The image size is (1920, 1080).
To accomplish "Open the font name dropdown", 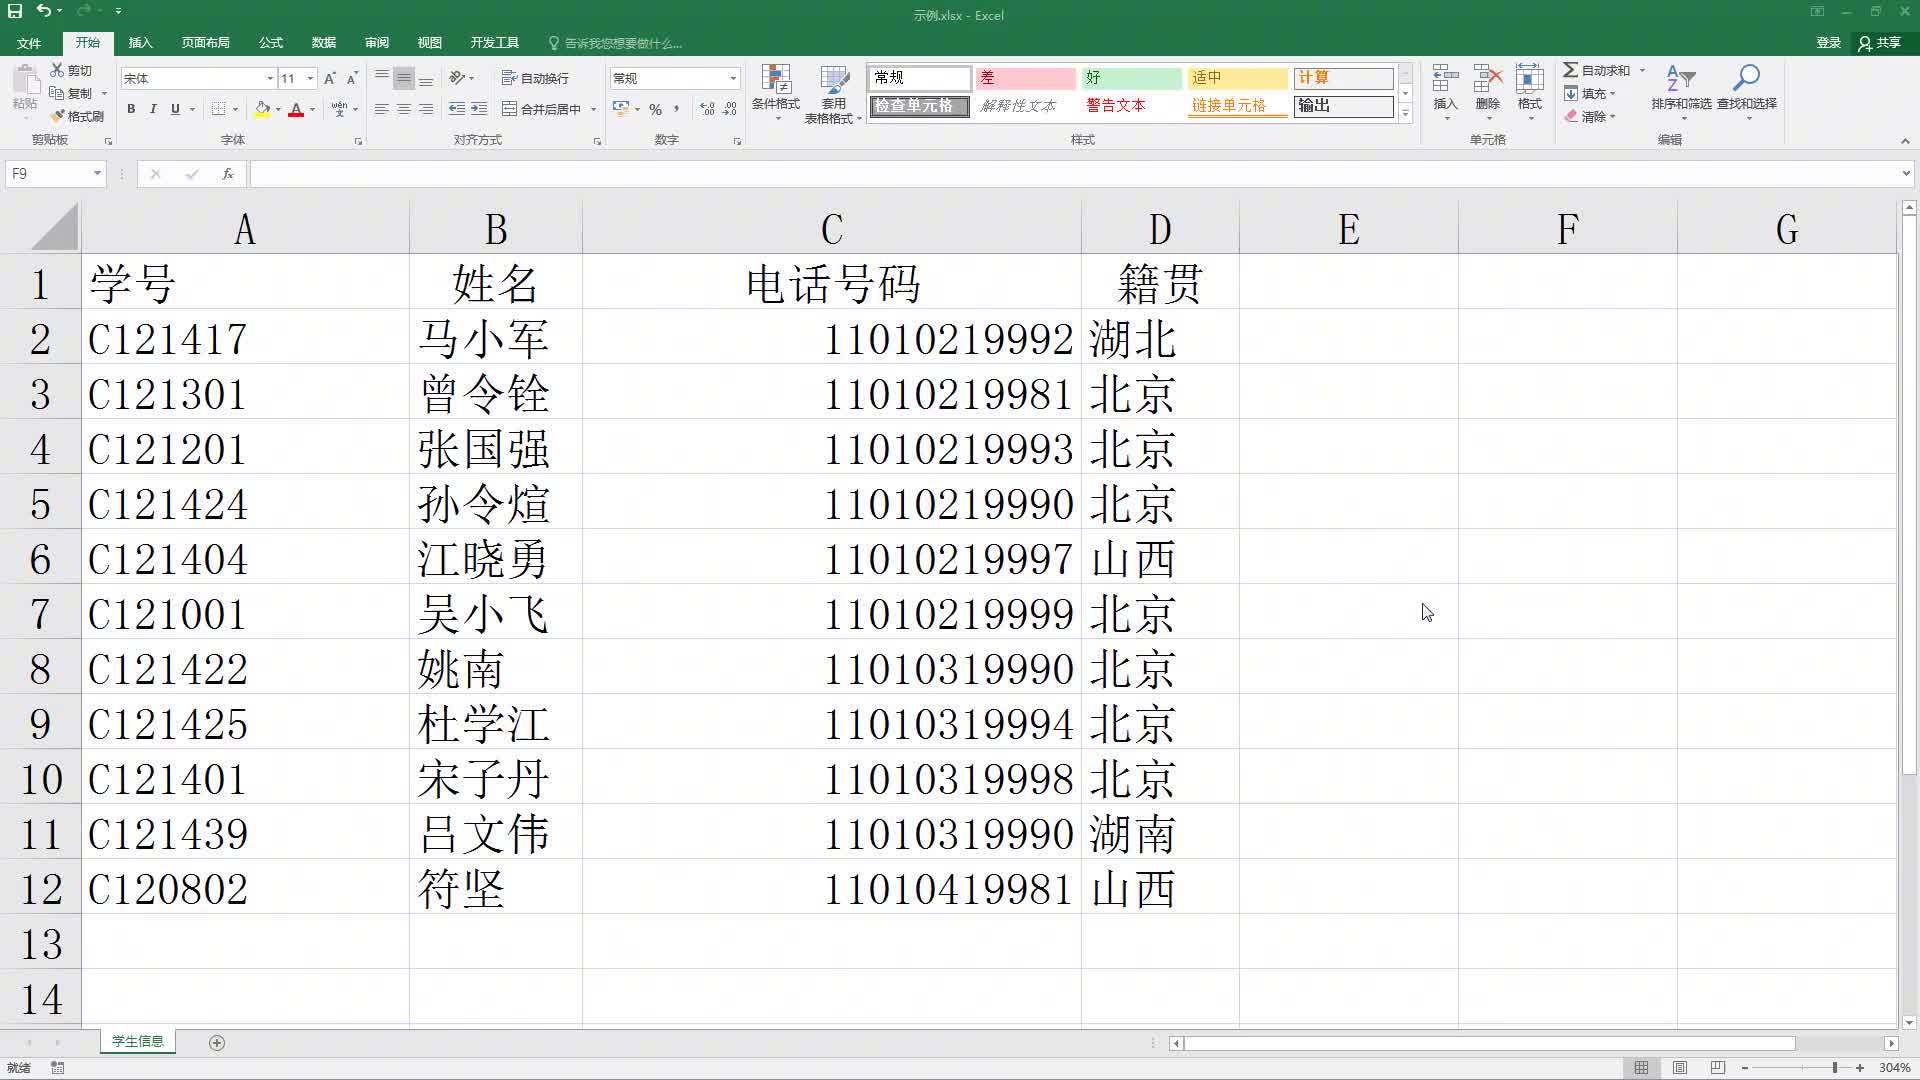I will (x=270, y=78).
